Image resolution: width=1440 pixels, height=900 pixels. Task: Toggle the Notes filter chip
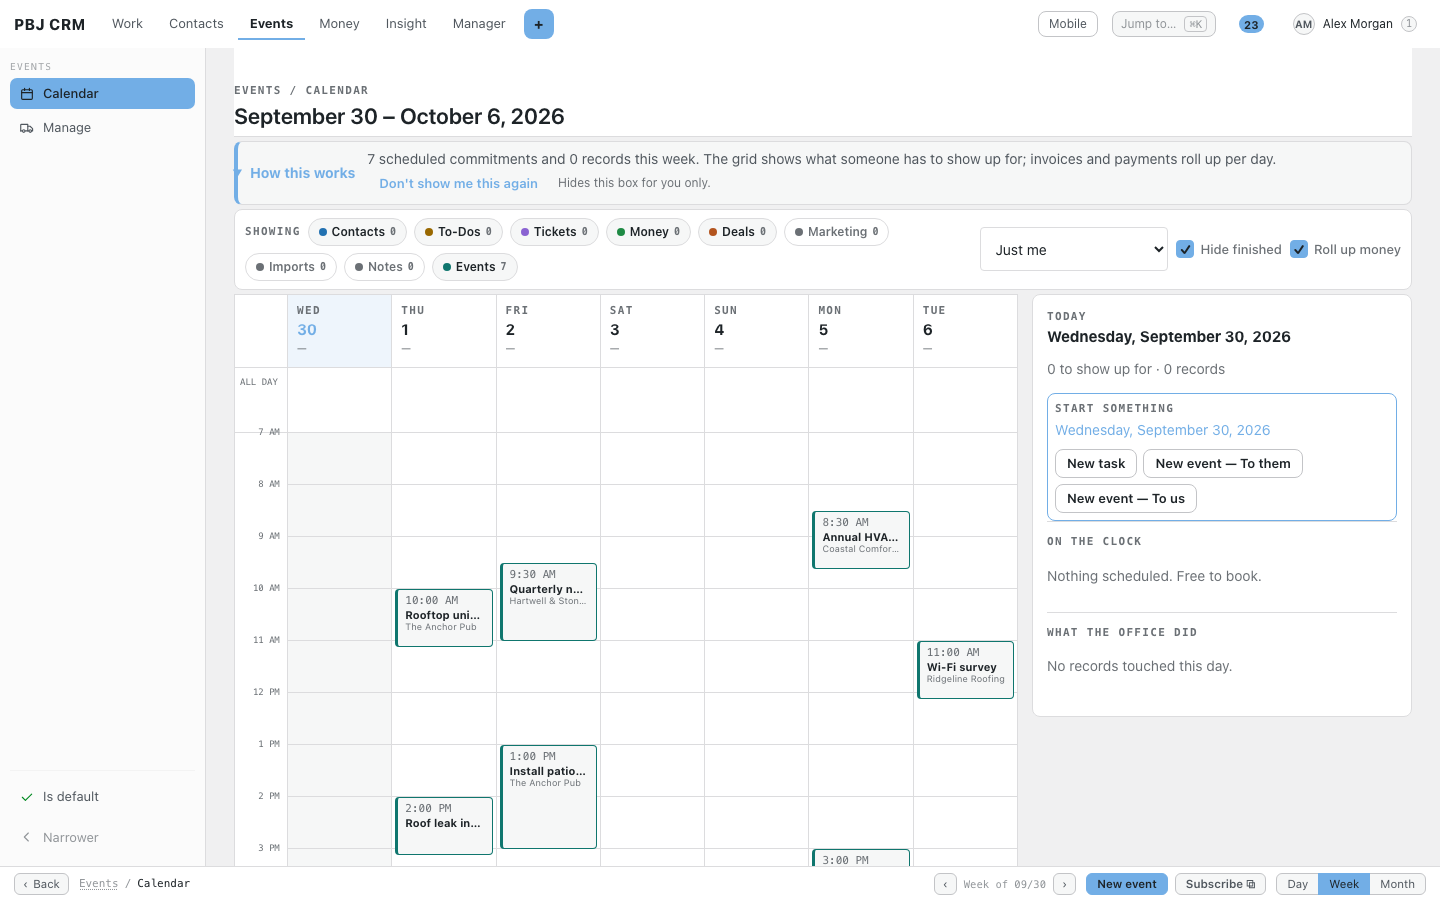[384, 267]
